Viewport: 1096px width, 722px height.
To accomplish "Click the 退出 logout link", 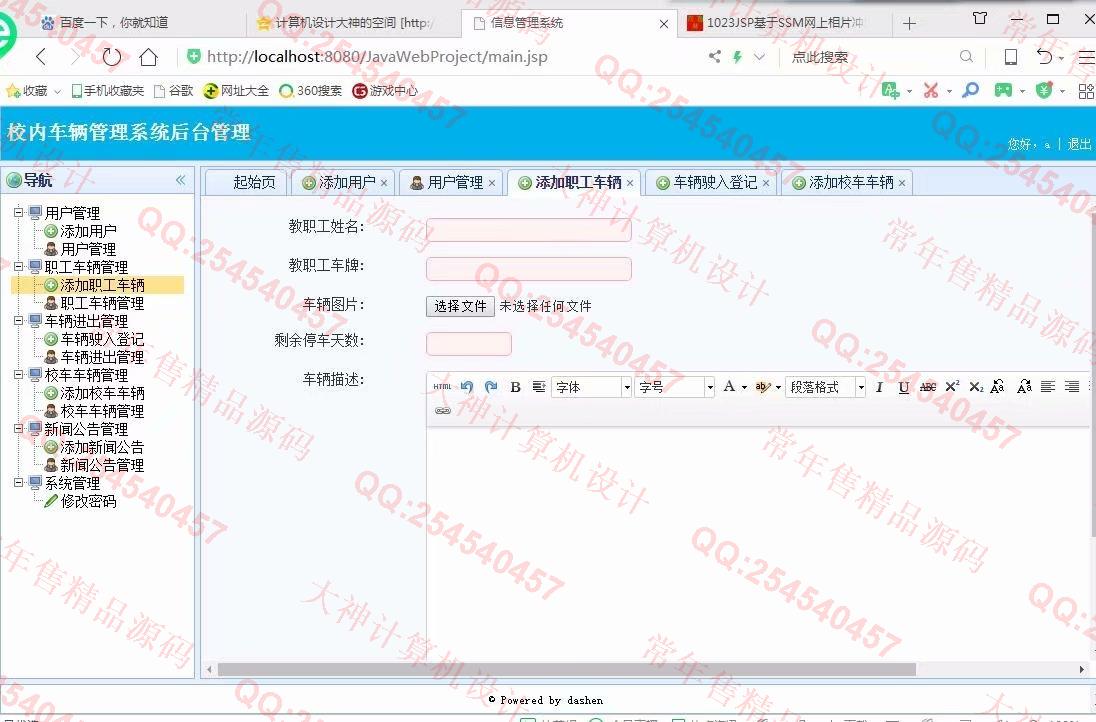I will coord(1079,144).
